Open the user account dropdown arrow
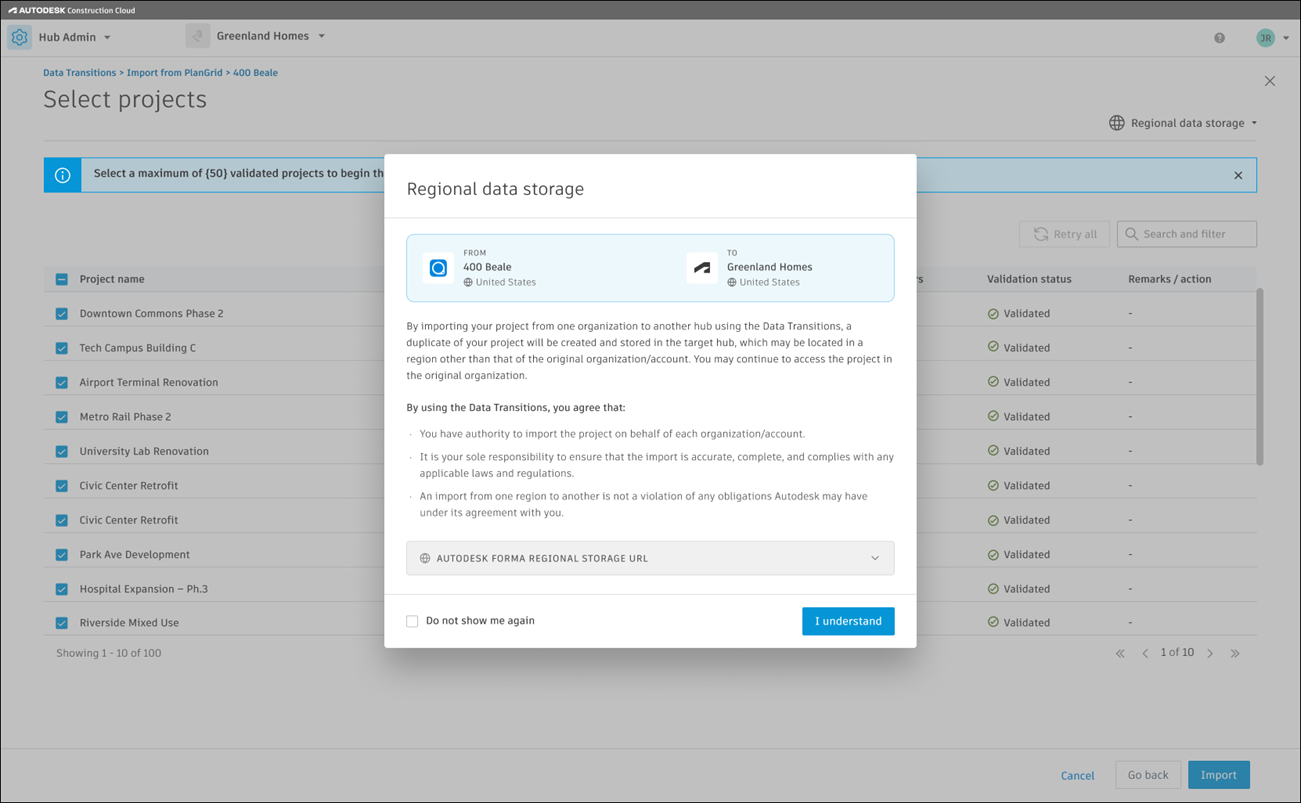Image resolution: width=1301 pixels, height=803 pixels. pos(1286,38)
